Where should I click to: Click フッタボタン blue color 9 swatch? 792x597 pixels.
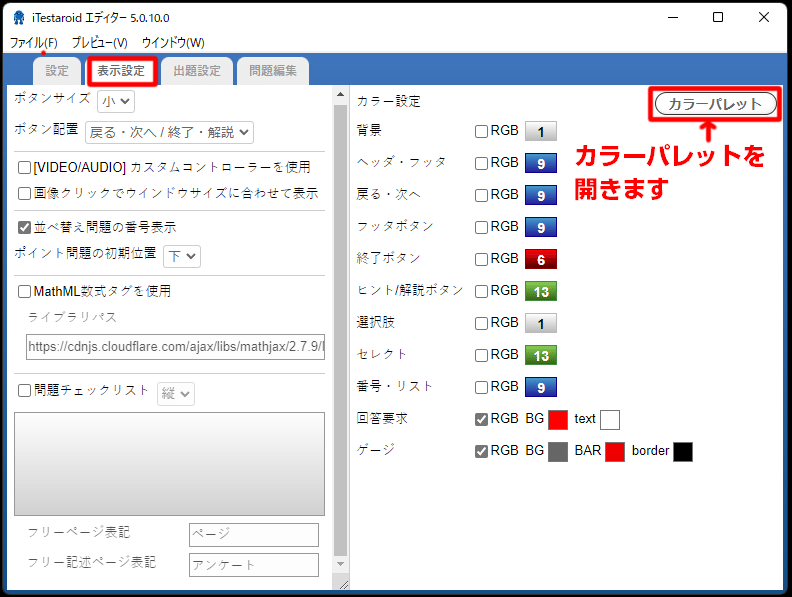[541, 227]
